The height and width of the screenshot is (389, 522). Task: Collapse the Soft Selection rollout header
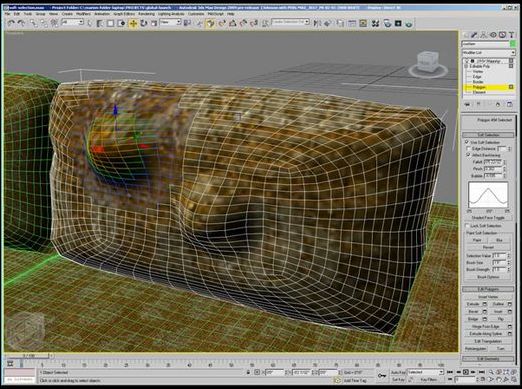[488, 135]
